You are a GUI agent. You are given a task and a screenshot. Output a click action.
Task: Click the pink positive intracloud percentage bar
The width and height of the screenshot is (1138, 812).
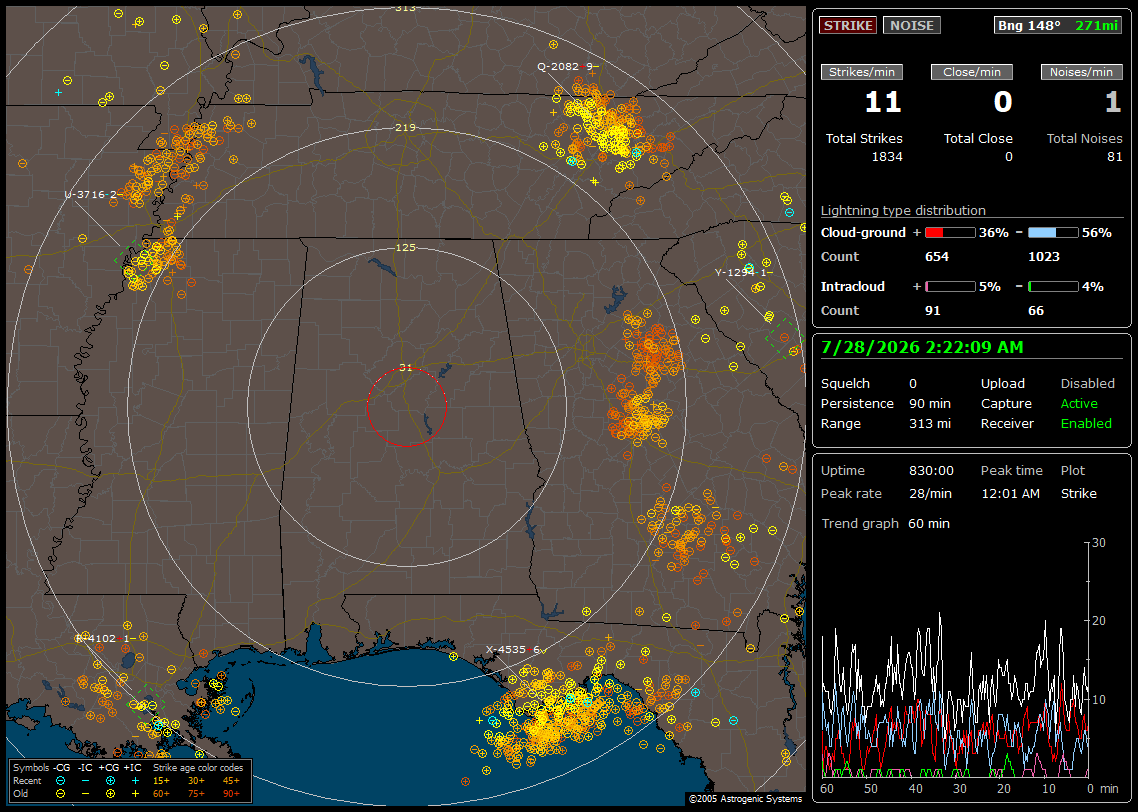coord(950,287)
